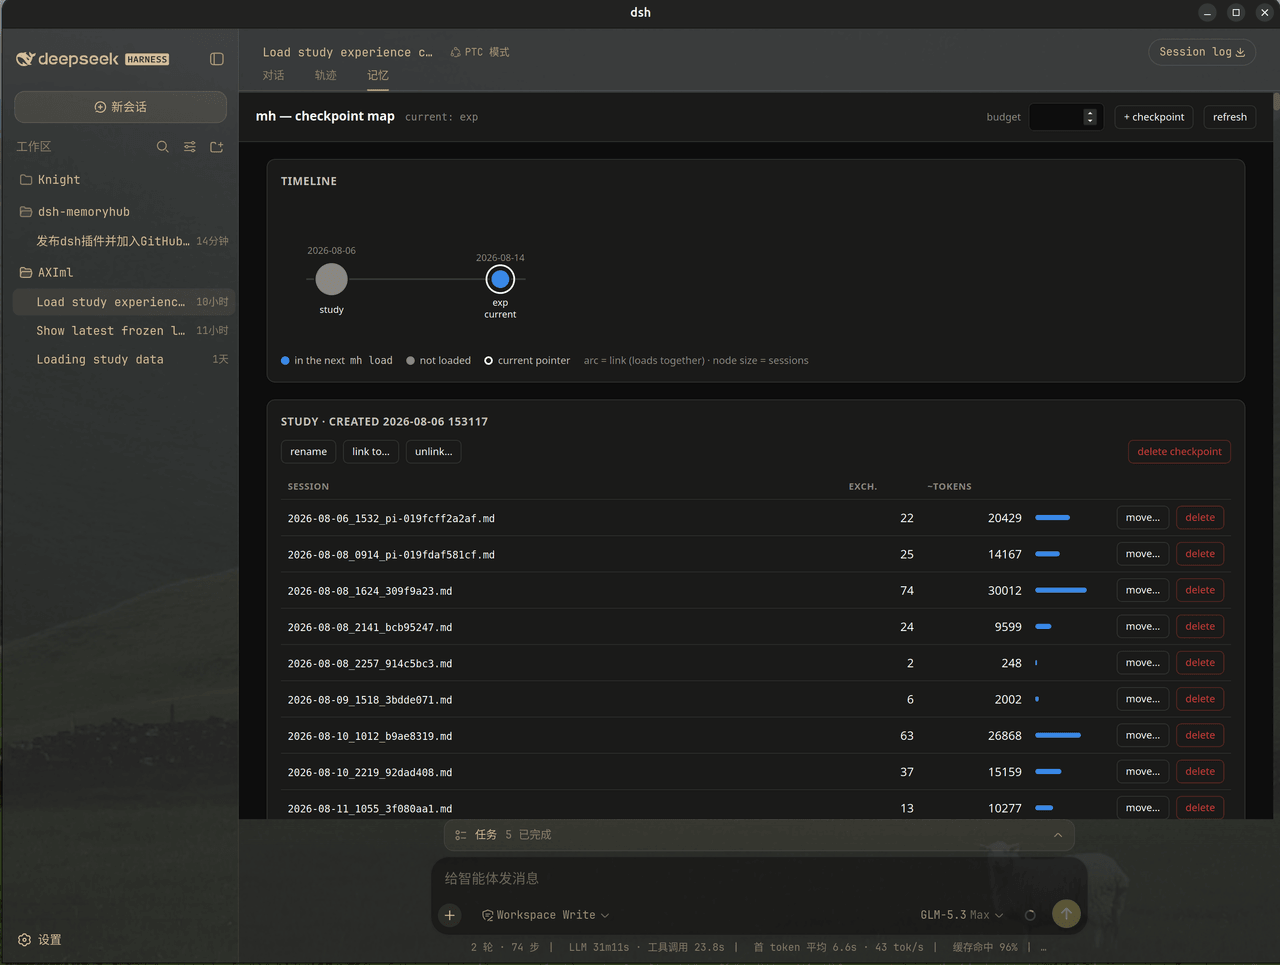Click the plus attachment icon in composer
Screen dimensions: 1280x965
[450, 915]
